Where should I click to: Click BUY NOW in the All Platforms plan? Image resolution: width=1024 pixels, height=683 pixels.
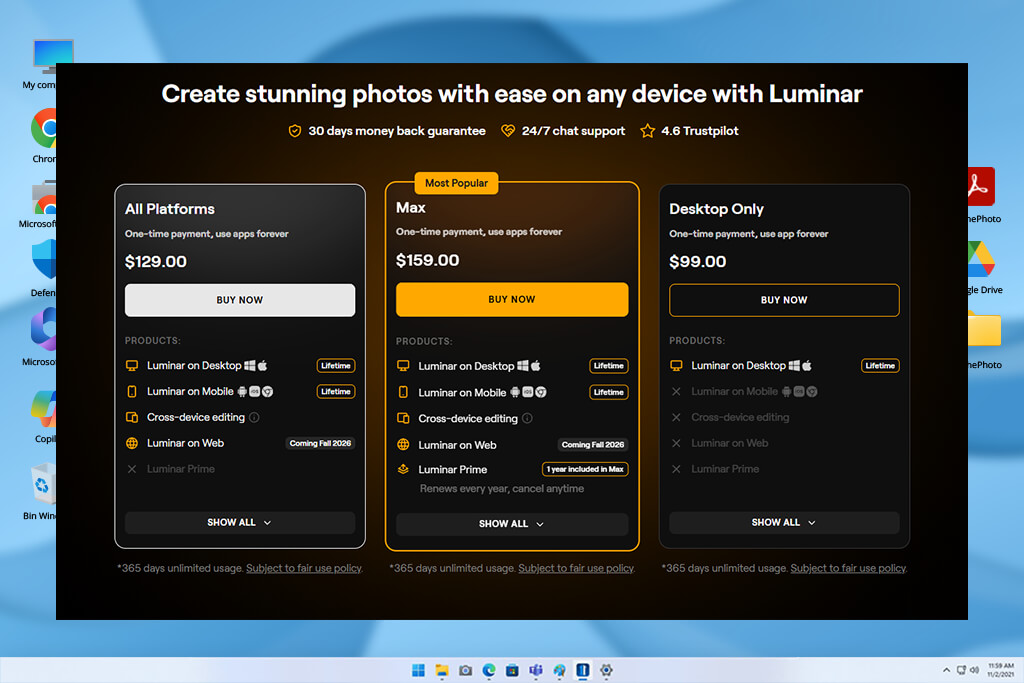click(x=240, y=300)
